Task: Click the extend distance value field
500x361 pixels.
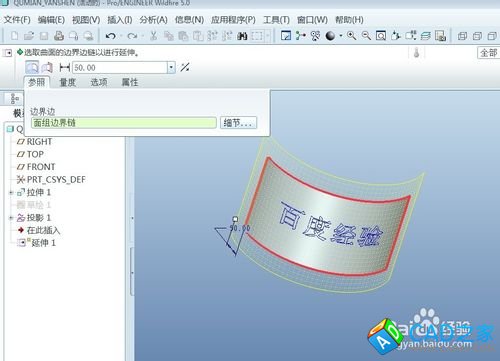Action: point(120,68)
